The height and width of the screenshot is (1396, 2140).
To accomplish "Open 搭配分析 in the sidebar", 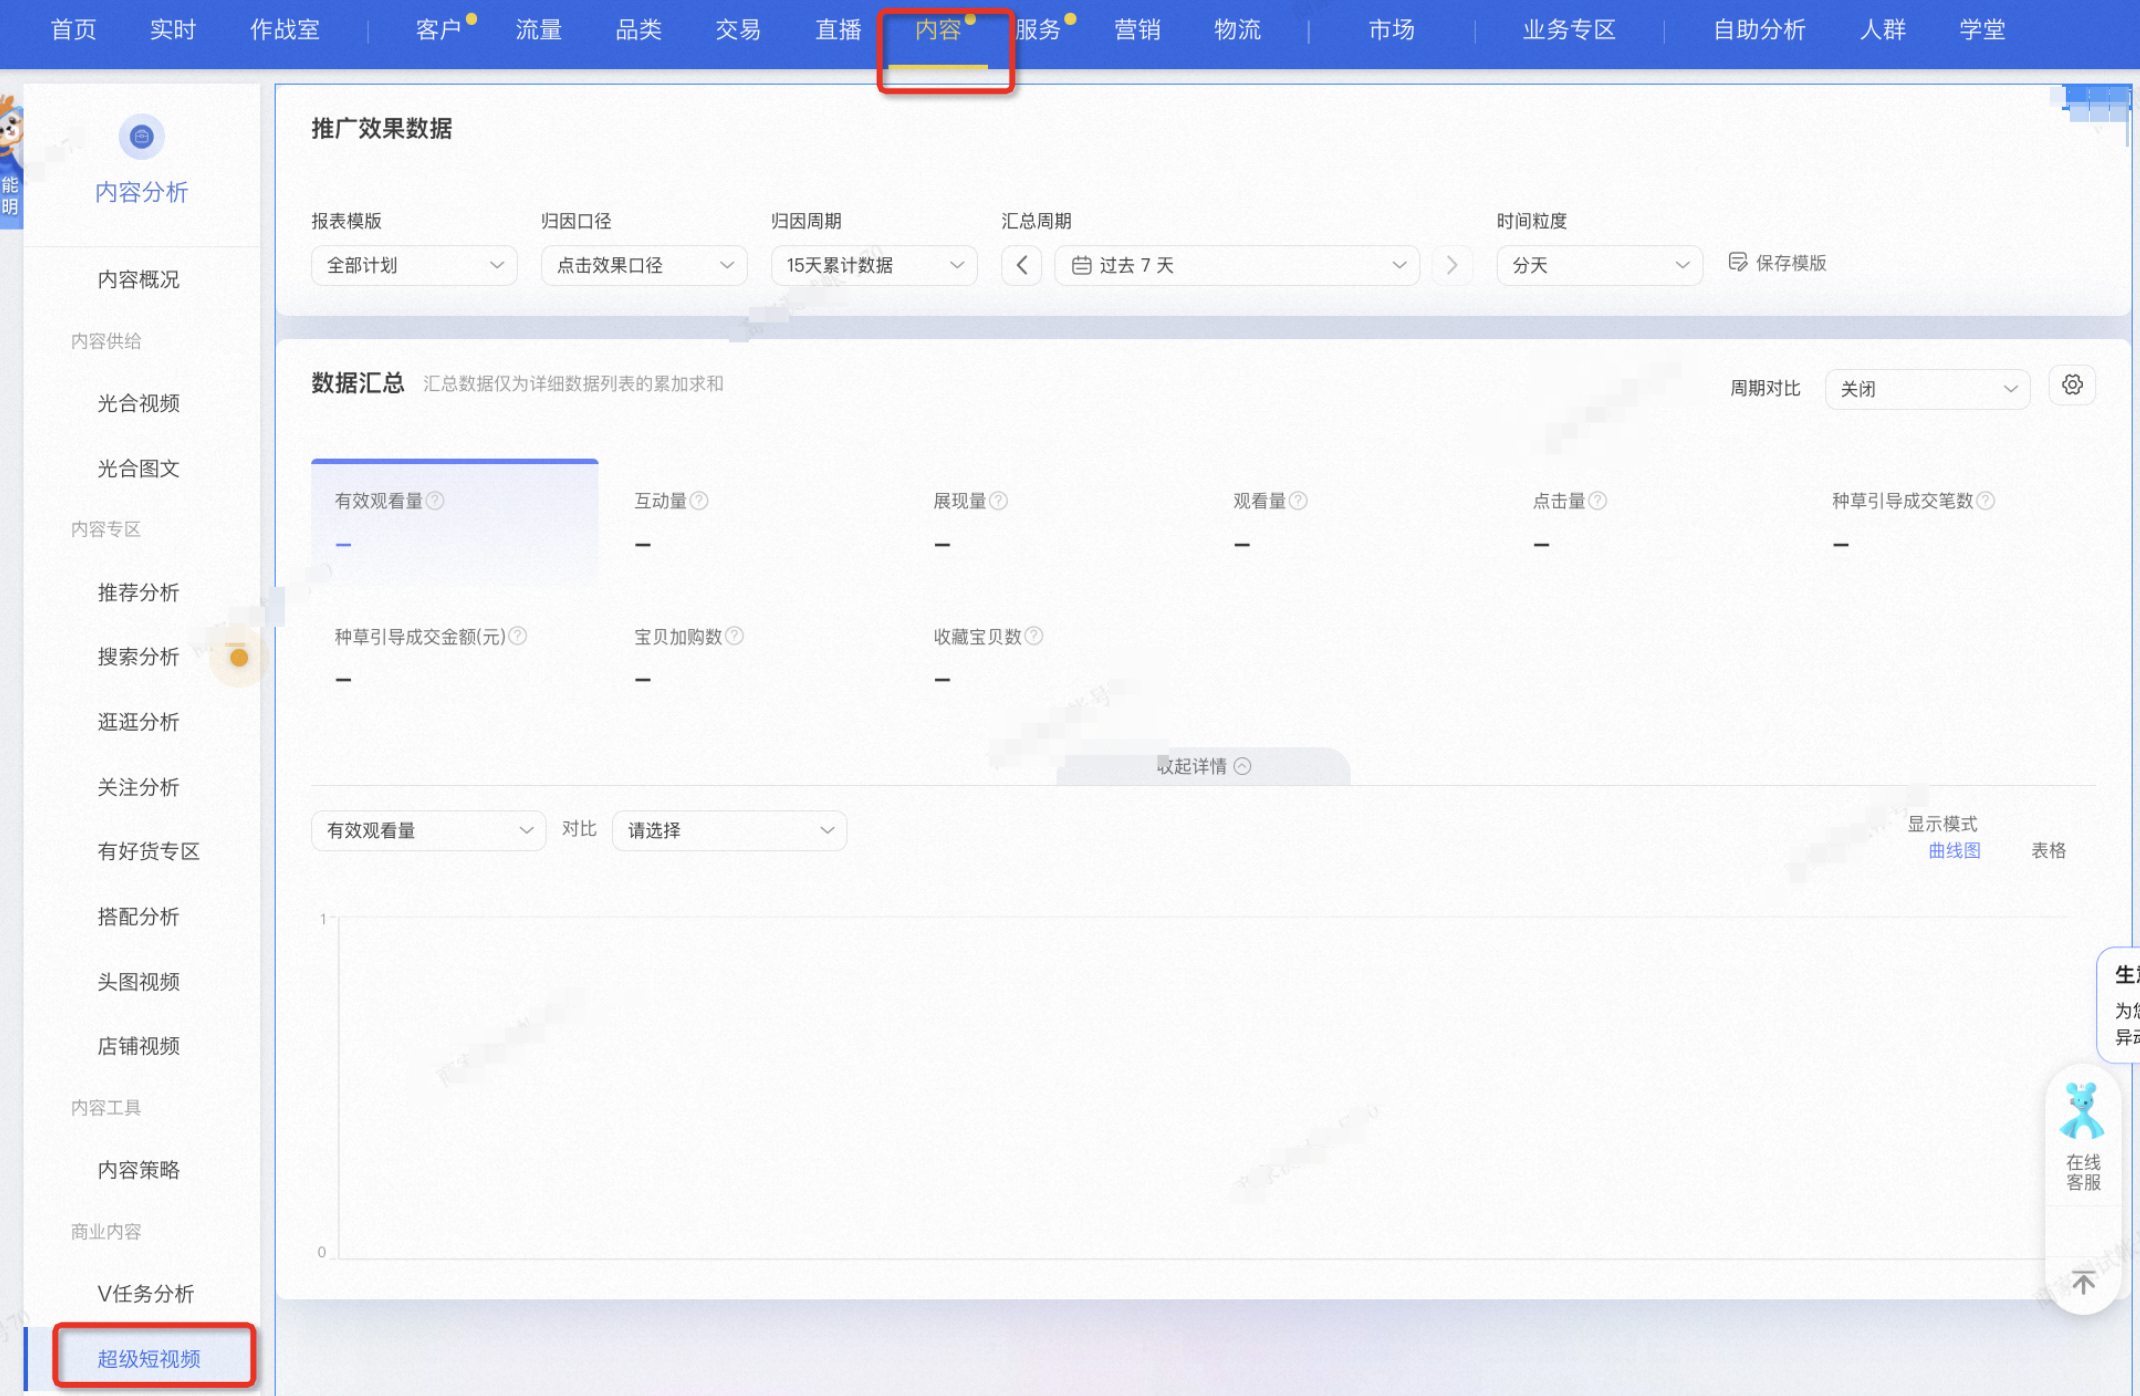I will click(x=139, y=916).
